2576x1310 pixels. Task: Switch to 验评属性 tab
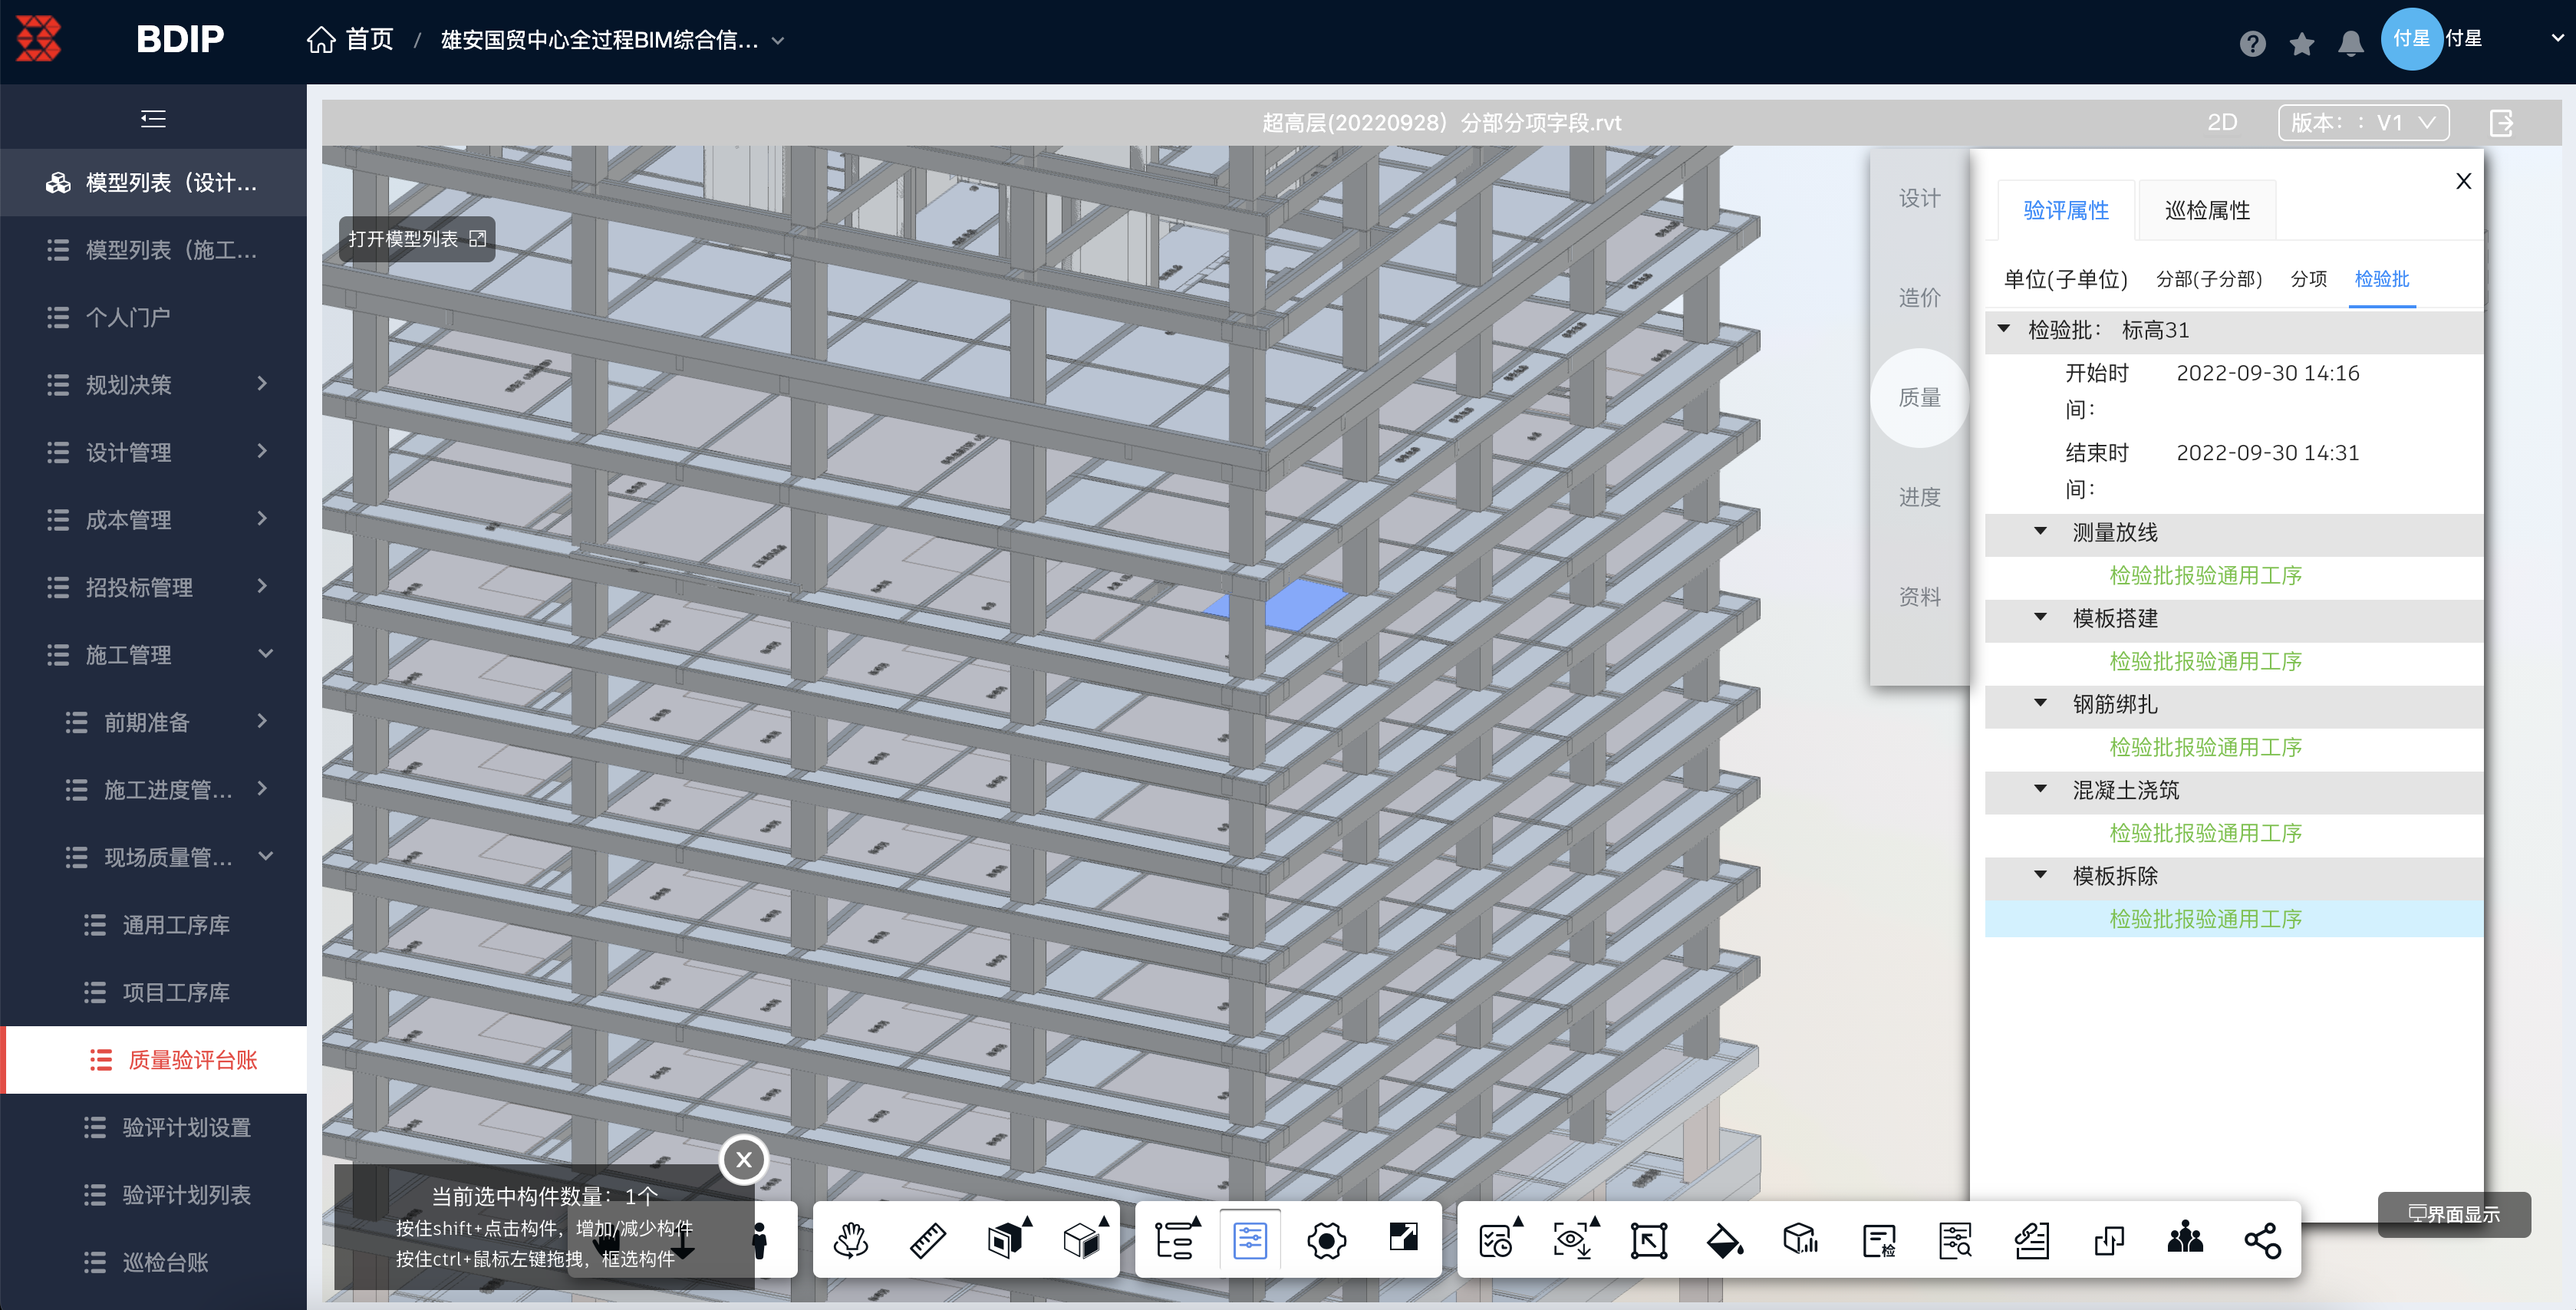pyautogui.click(x=2065, y=210)
